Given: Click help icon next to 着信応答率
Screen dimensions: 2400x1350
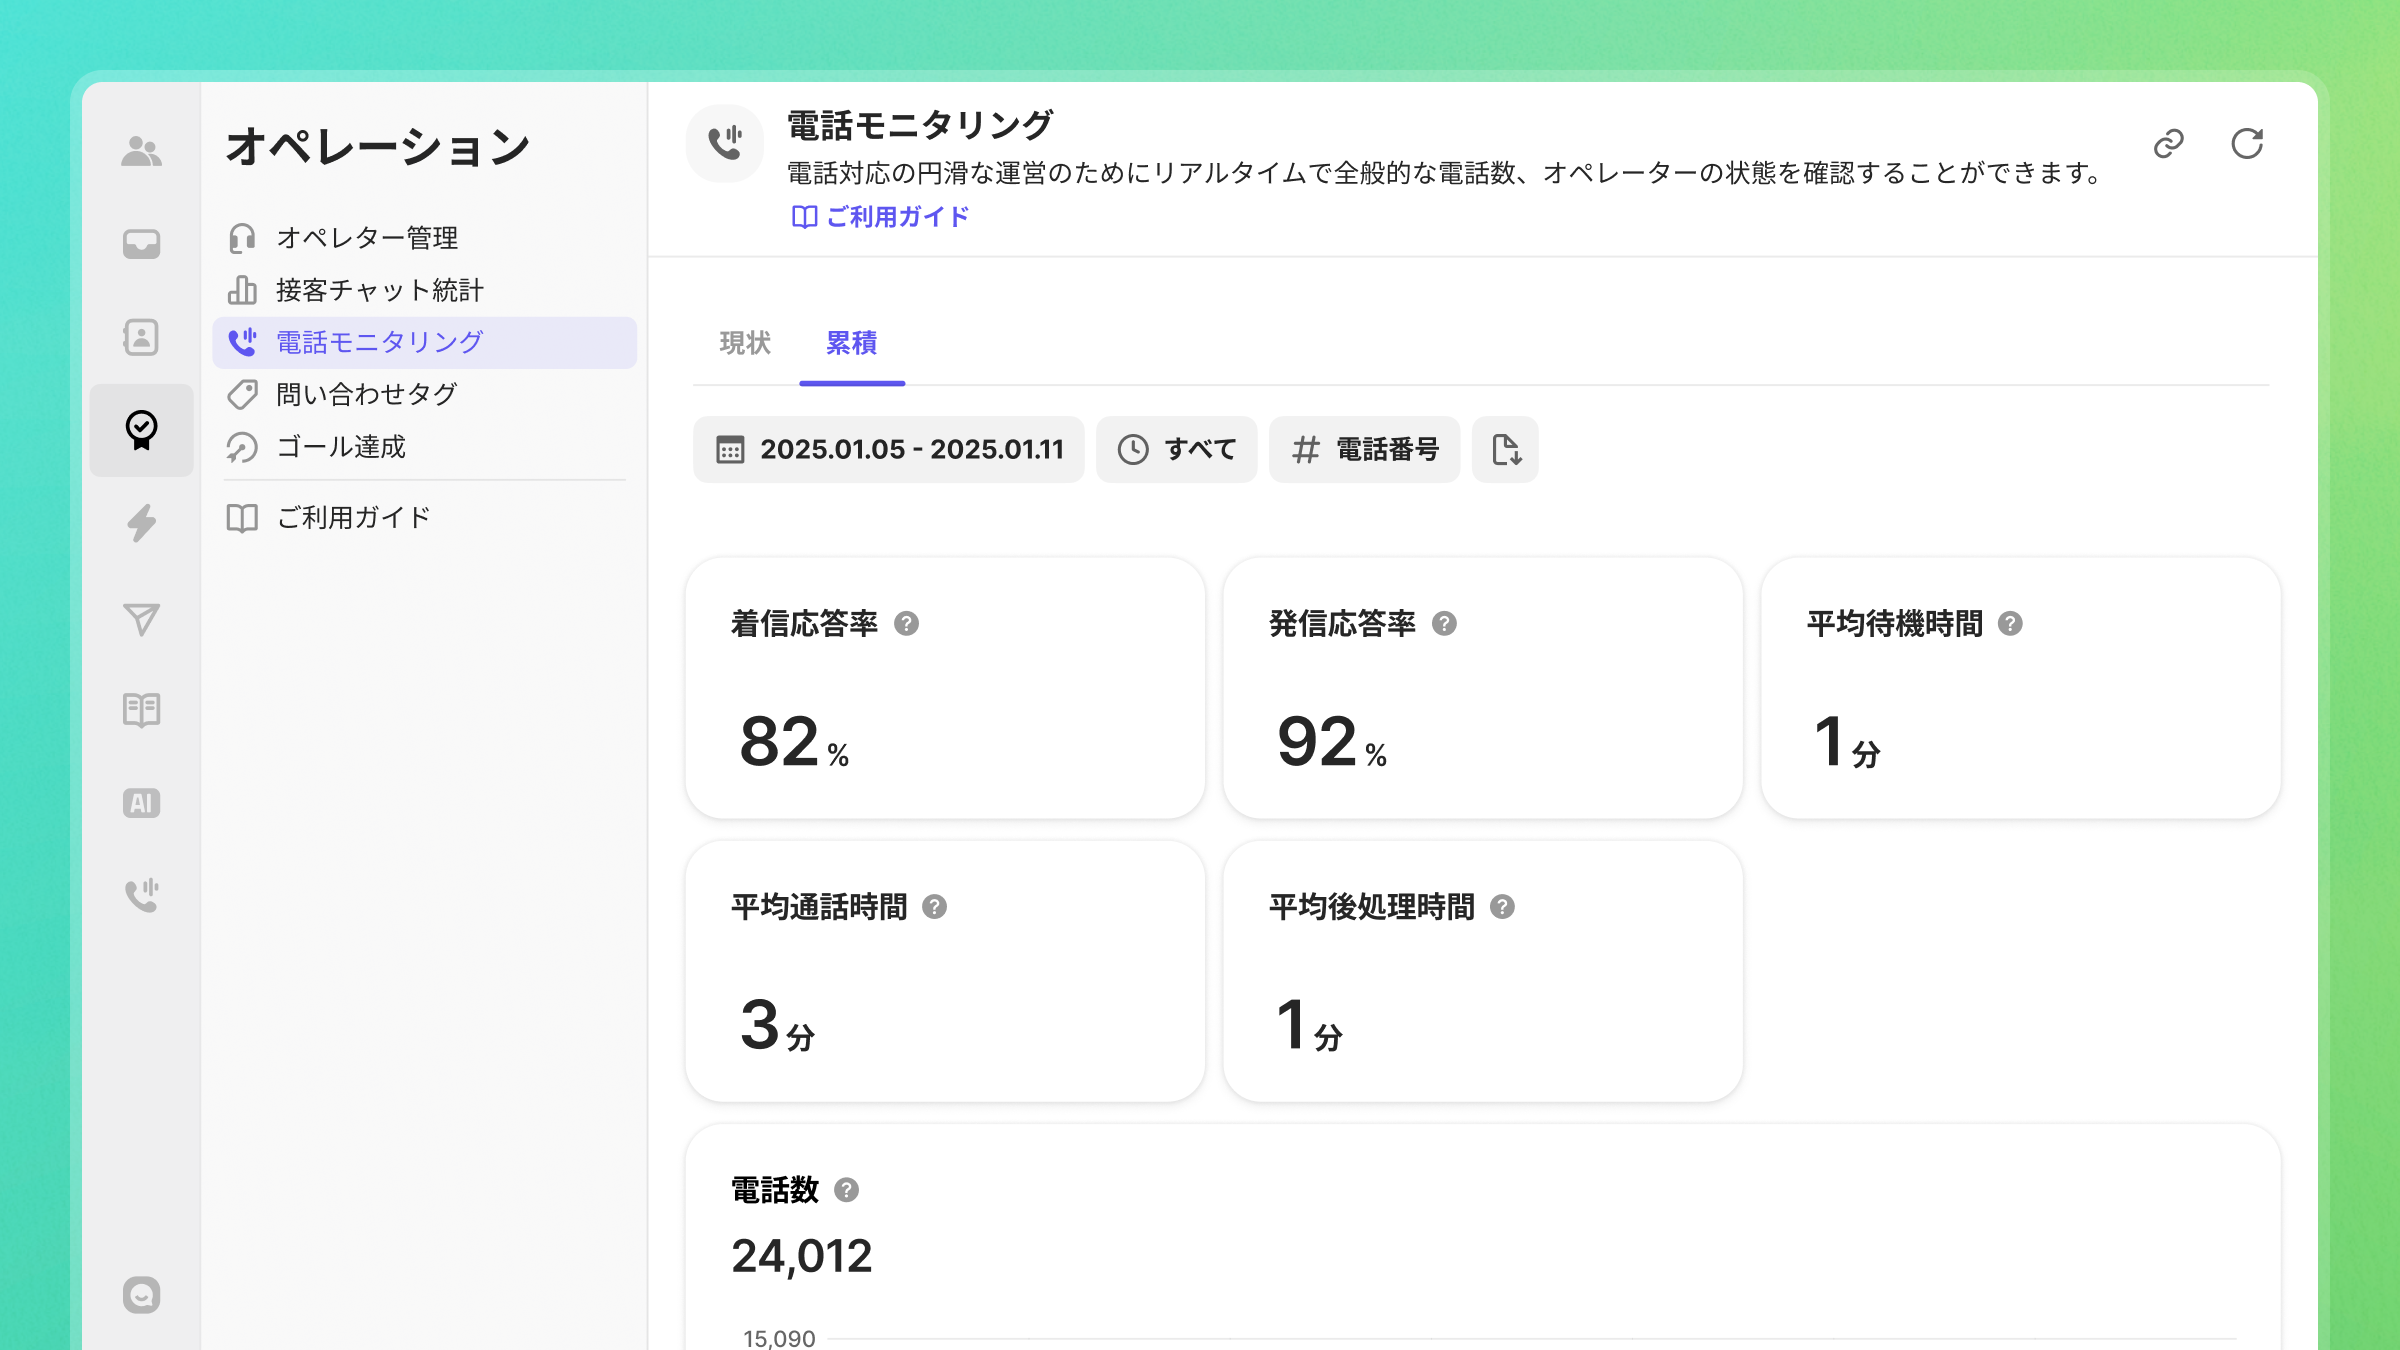Looking at the screenshot, I should (906, 624).
